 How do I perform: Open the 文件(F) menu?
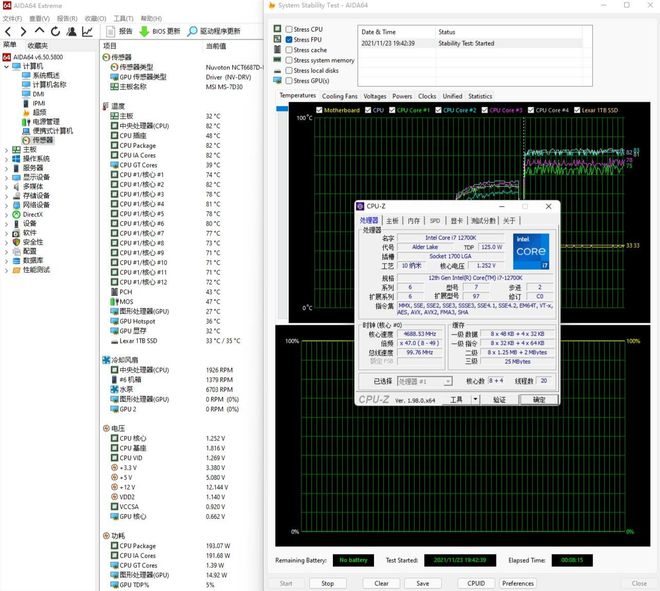12,19
